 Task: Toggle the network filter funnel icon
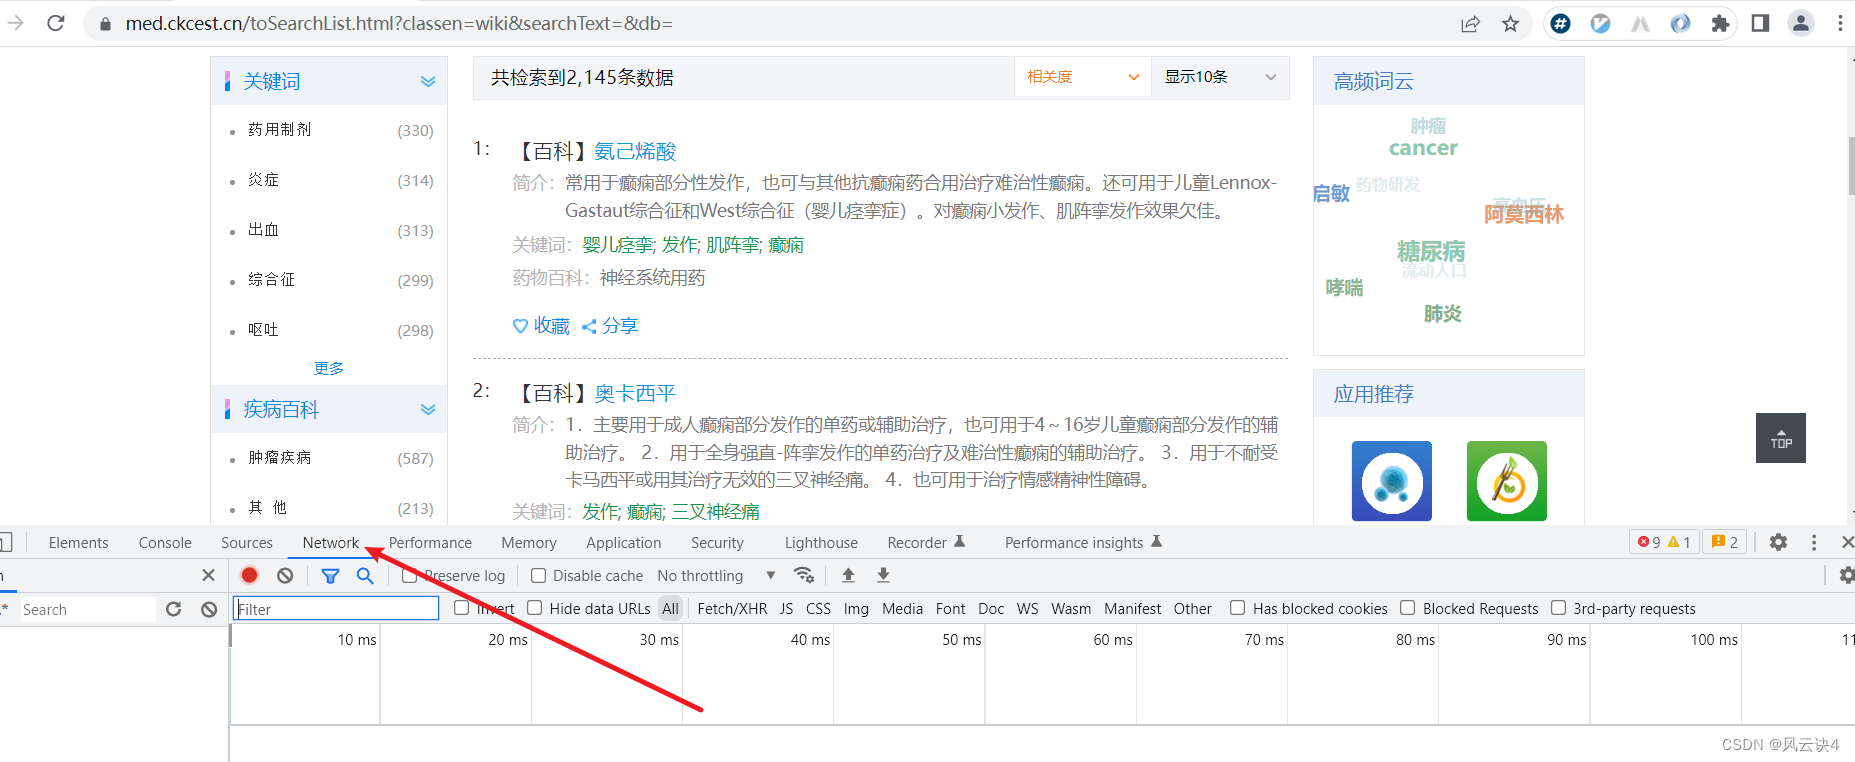330,575
